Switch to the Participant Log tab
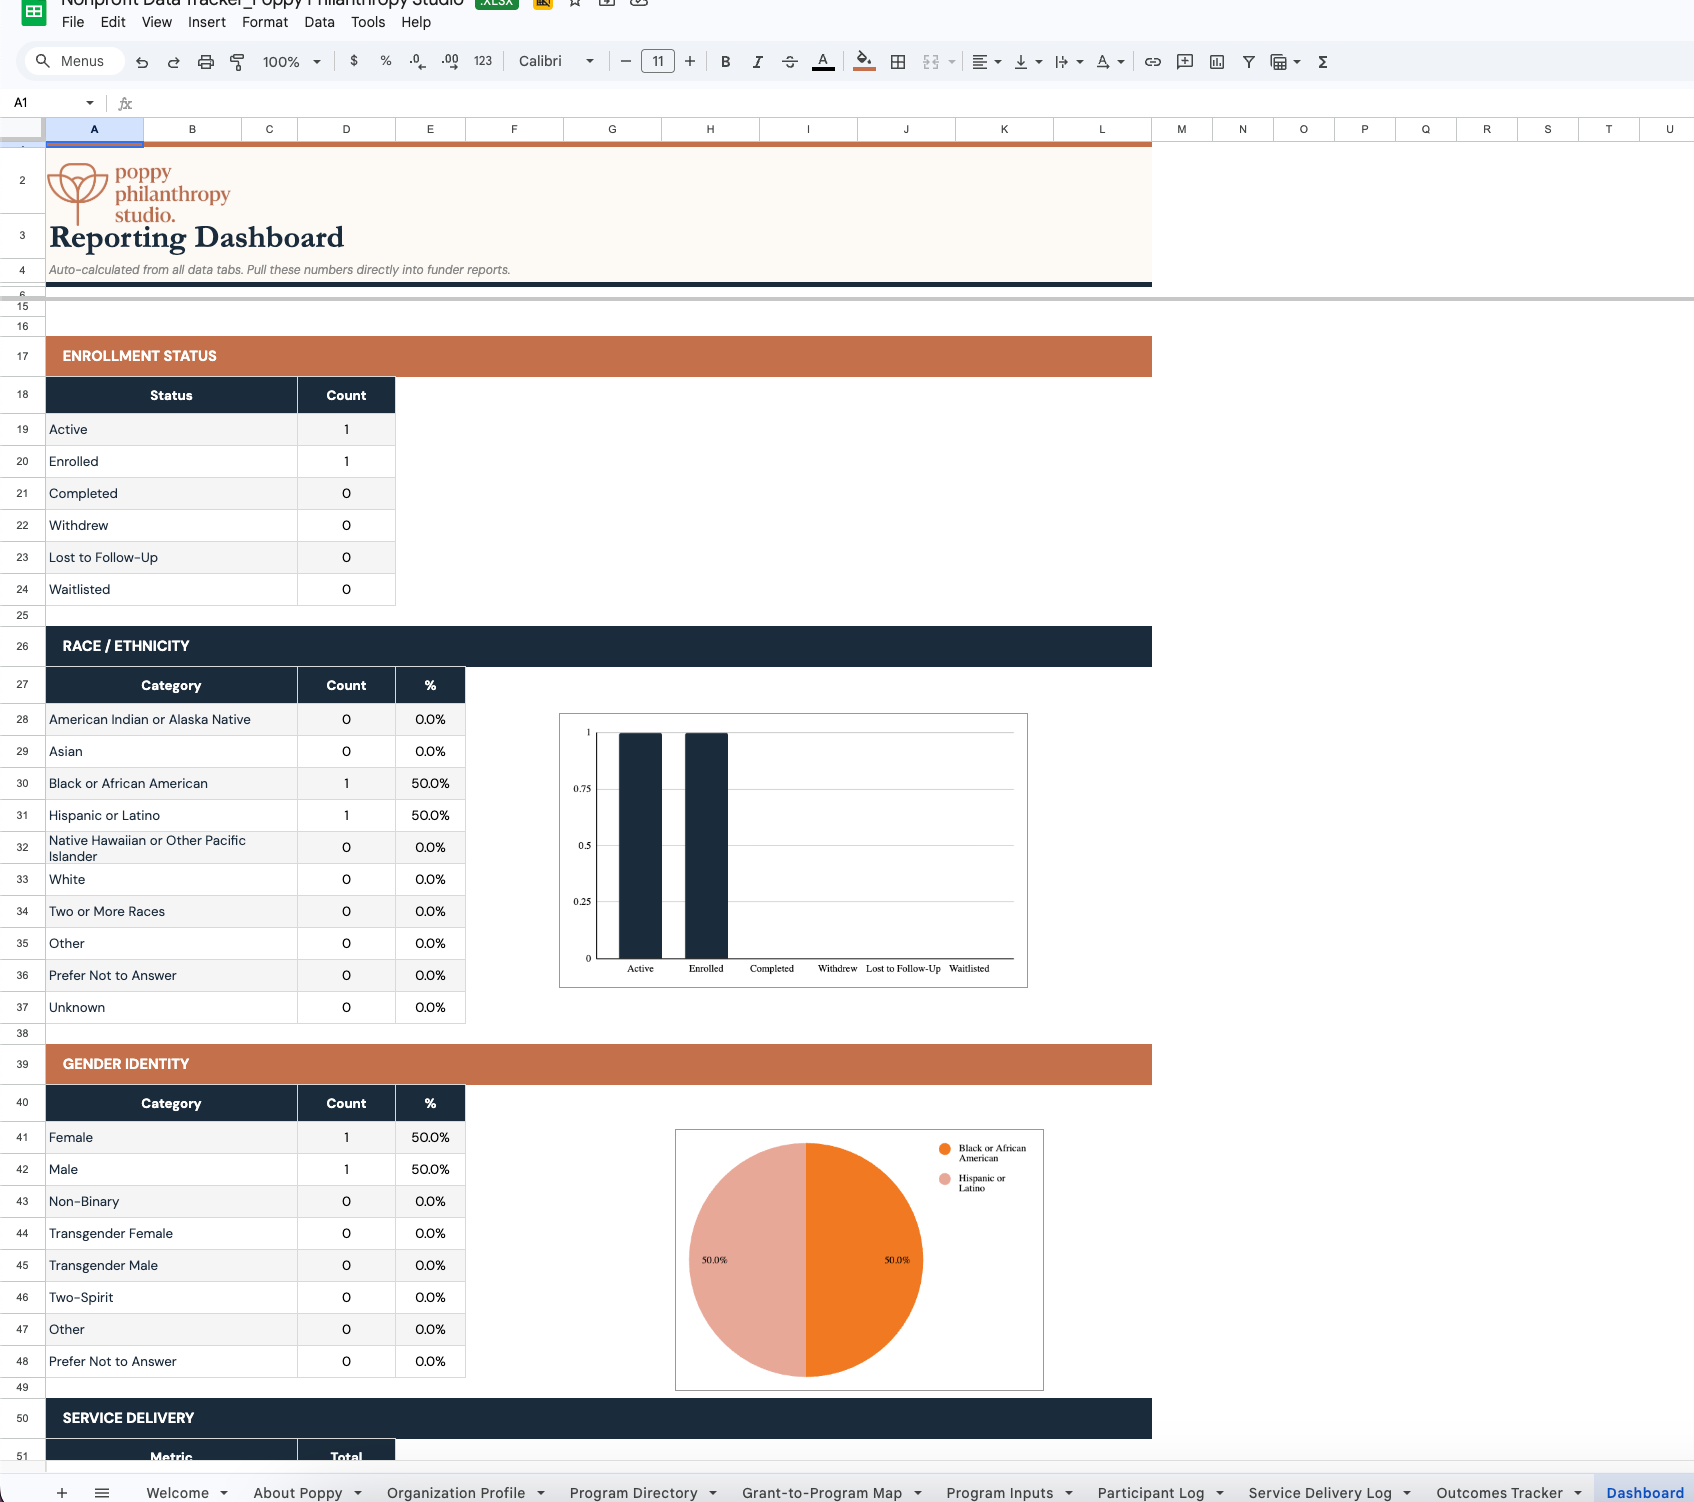Viewport: 1694px width, 1502px height. [x=1151, y=1492]
